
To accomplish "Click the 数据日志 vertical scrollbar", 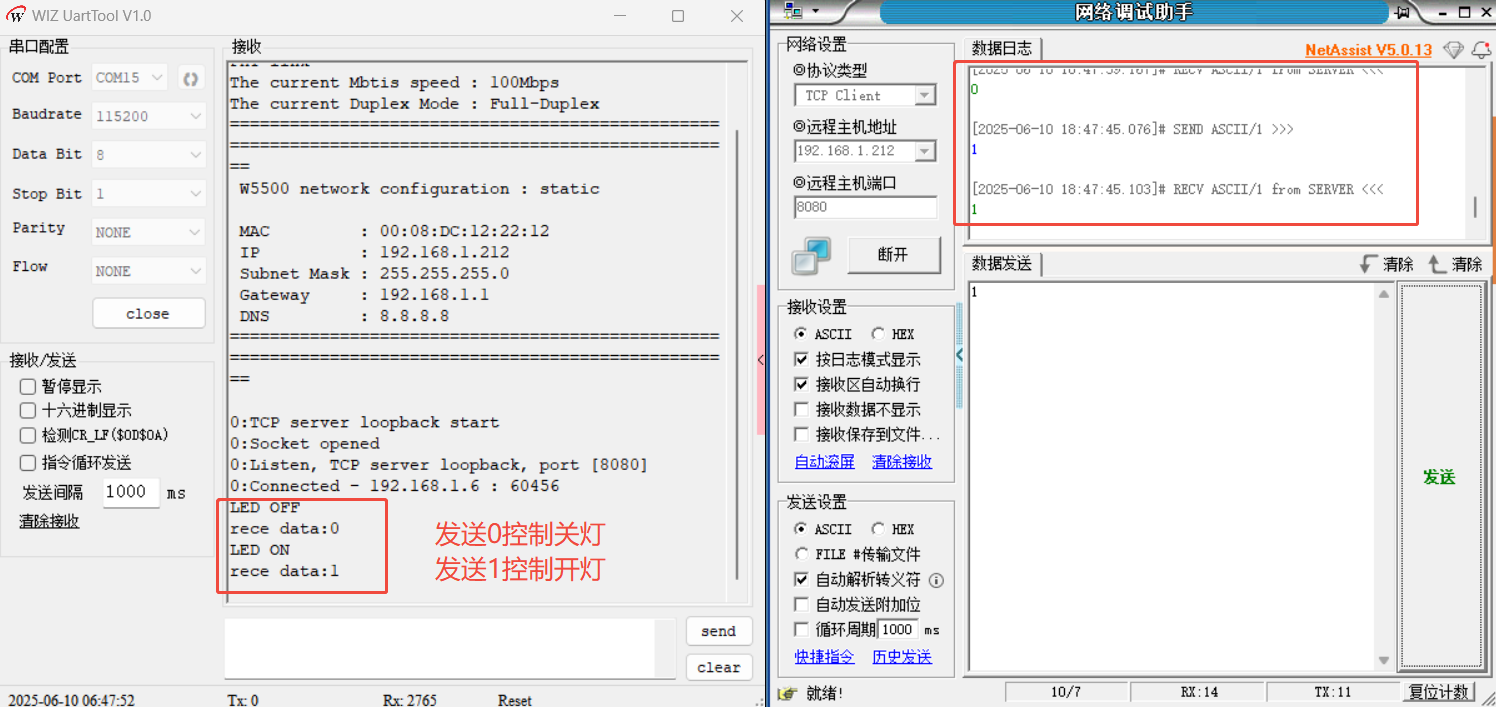I will 1475,207.
